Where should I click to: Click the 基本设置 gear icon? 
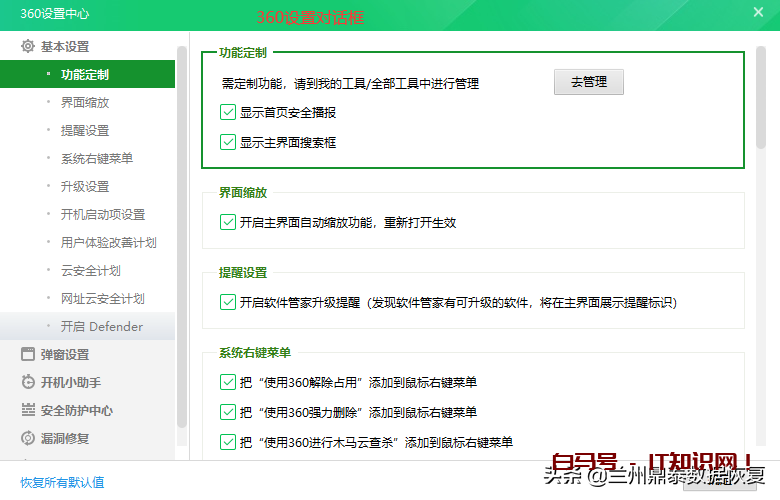pos(28,46)
